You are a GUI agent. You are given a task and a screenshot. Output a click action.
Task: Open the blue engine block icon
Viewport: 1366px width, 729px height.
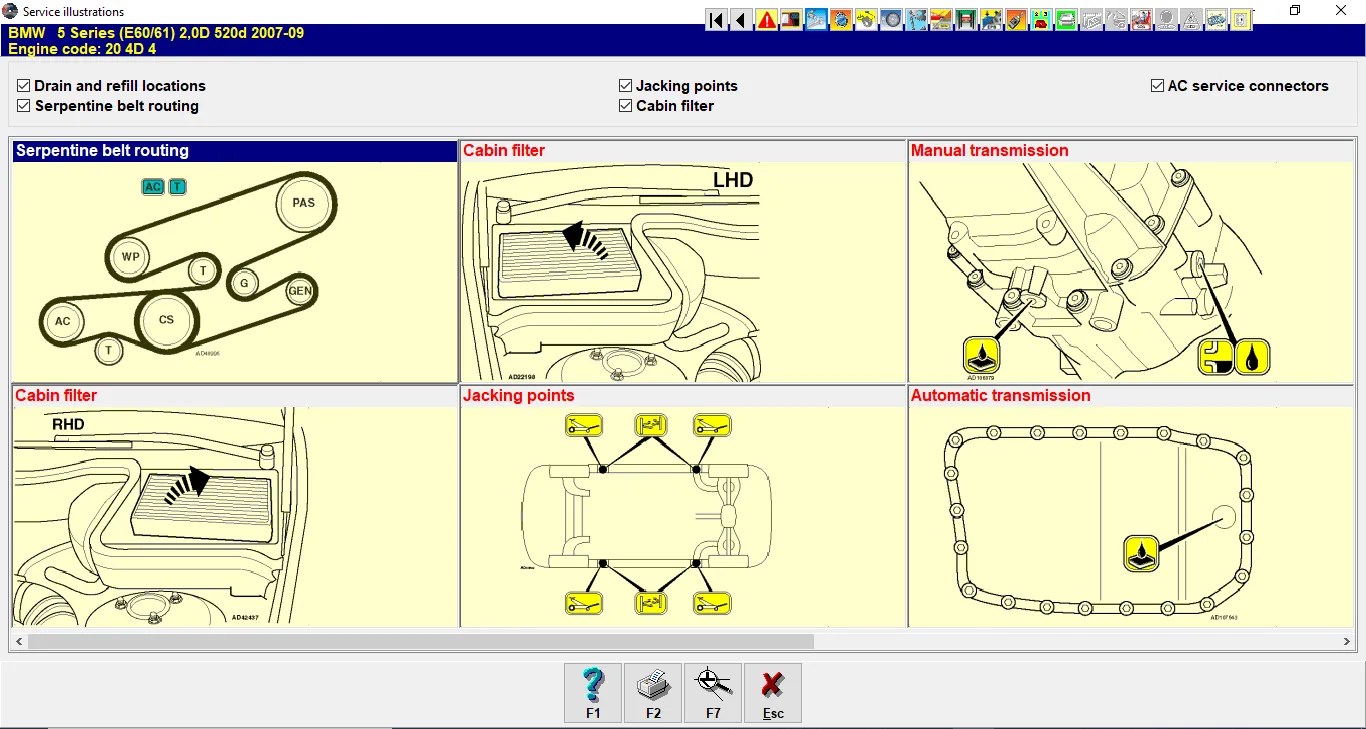pyautogui.click(x=1216, y=19)
